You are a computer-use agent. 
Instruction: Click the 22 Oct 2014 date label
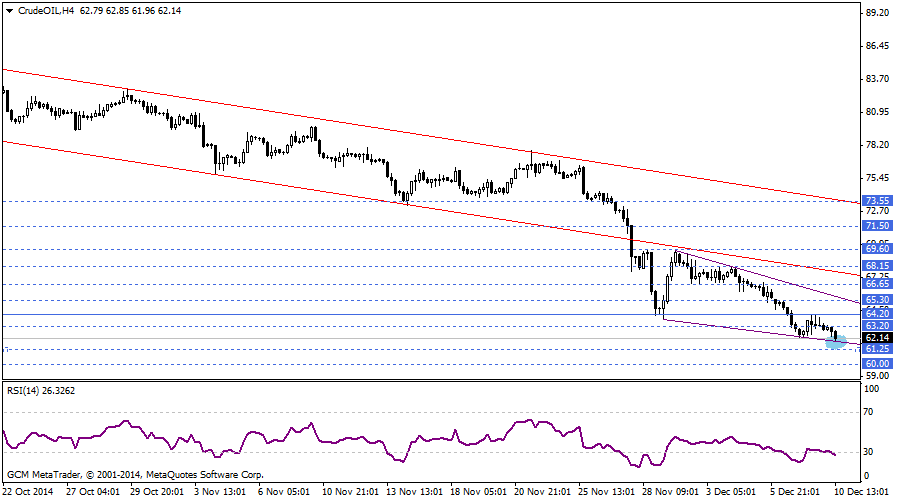click(x=29, y=491)
